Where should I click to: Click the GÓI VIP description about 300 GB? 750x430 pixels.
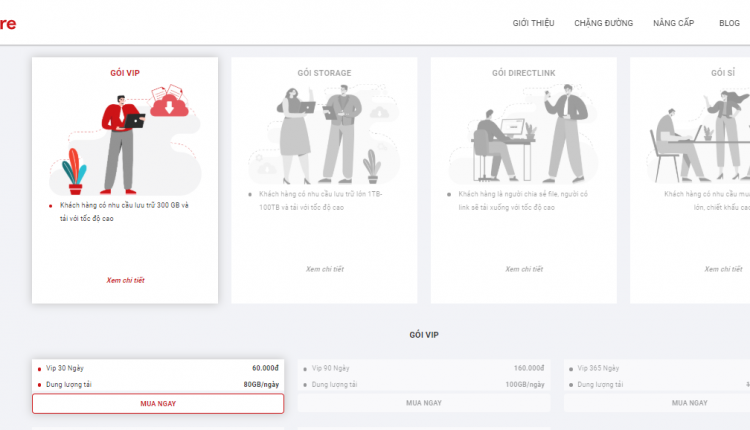point(124,211)
